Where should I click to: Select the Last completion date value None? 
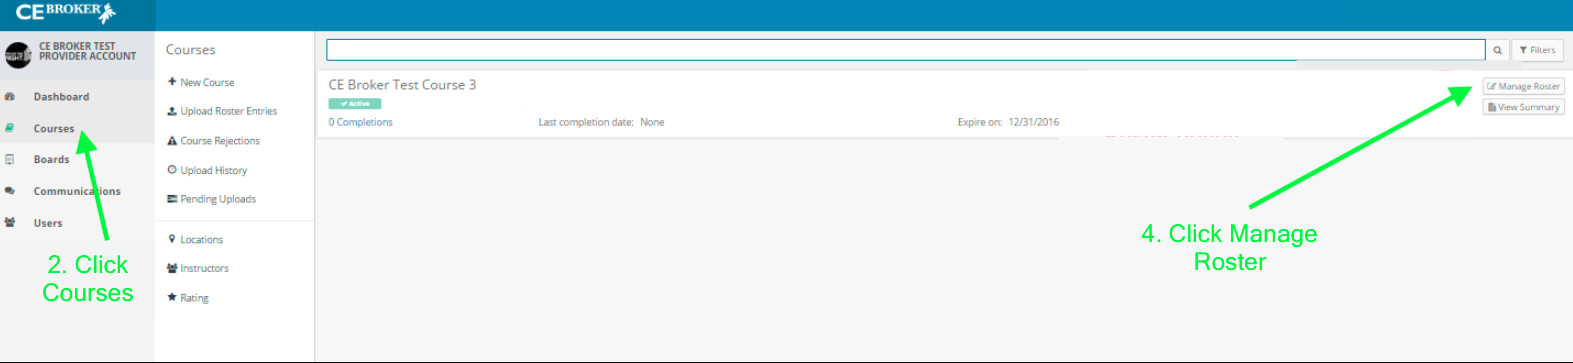click(652, 122)
